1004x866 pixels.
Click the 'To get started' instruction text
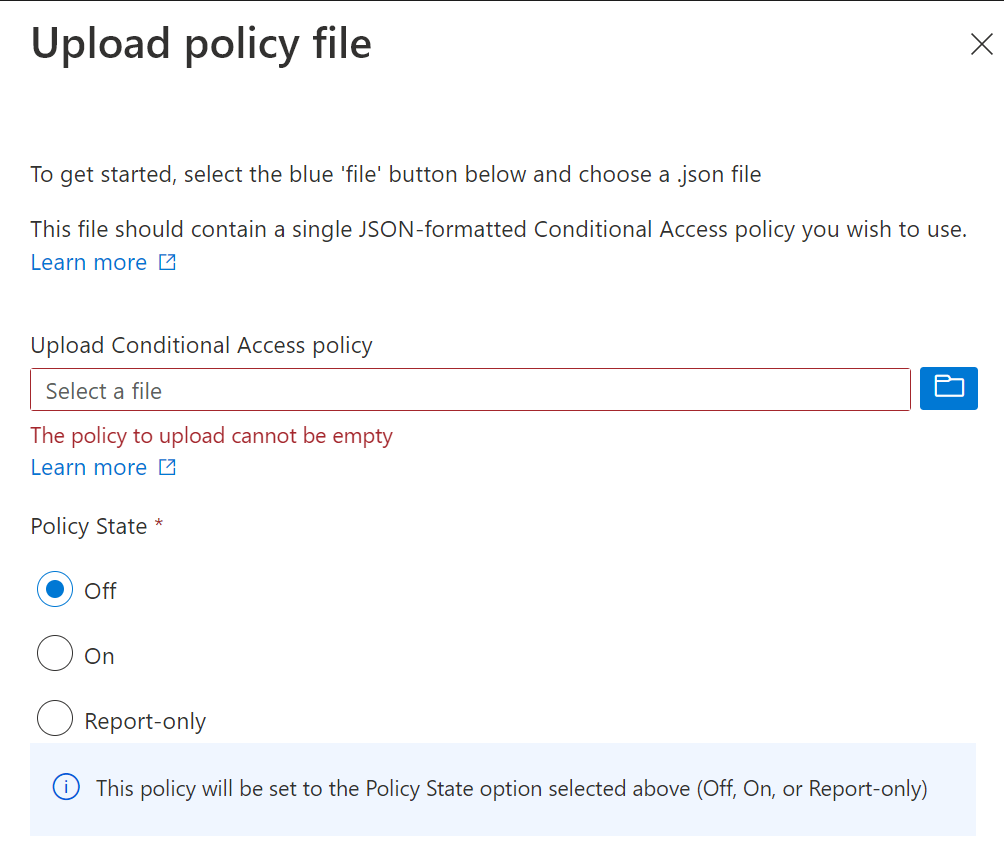pos(395,175)
